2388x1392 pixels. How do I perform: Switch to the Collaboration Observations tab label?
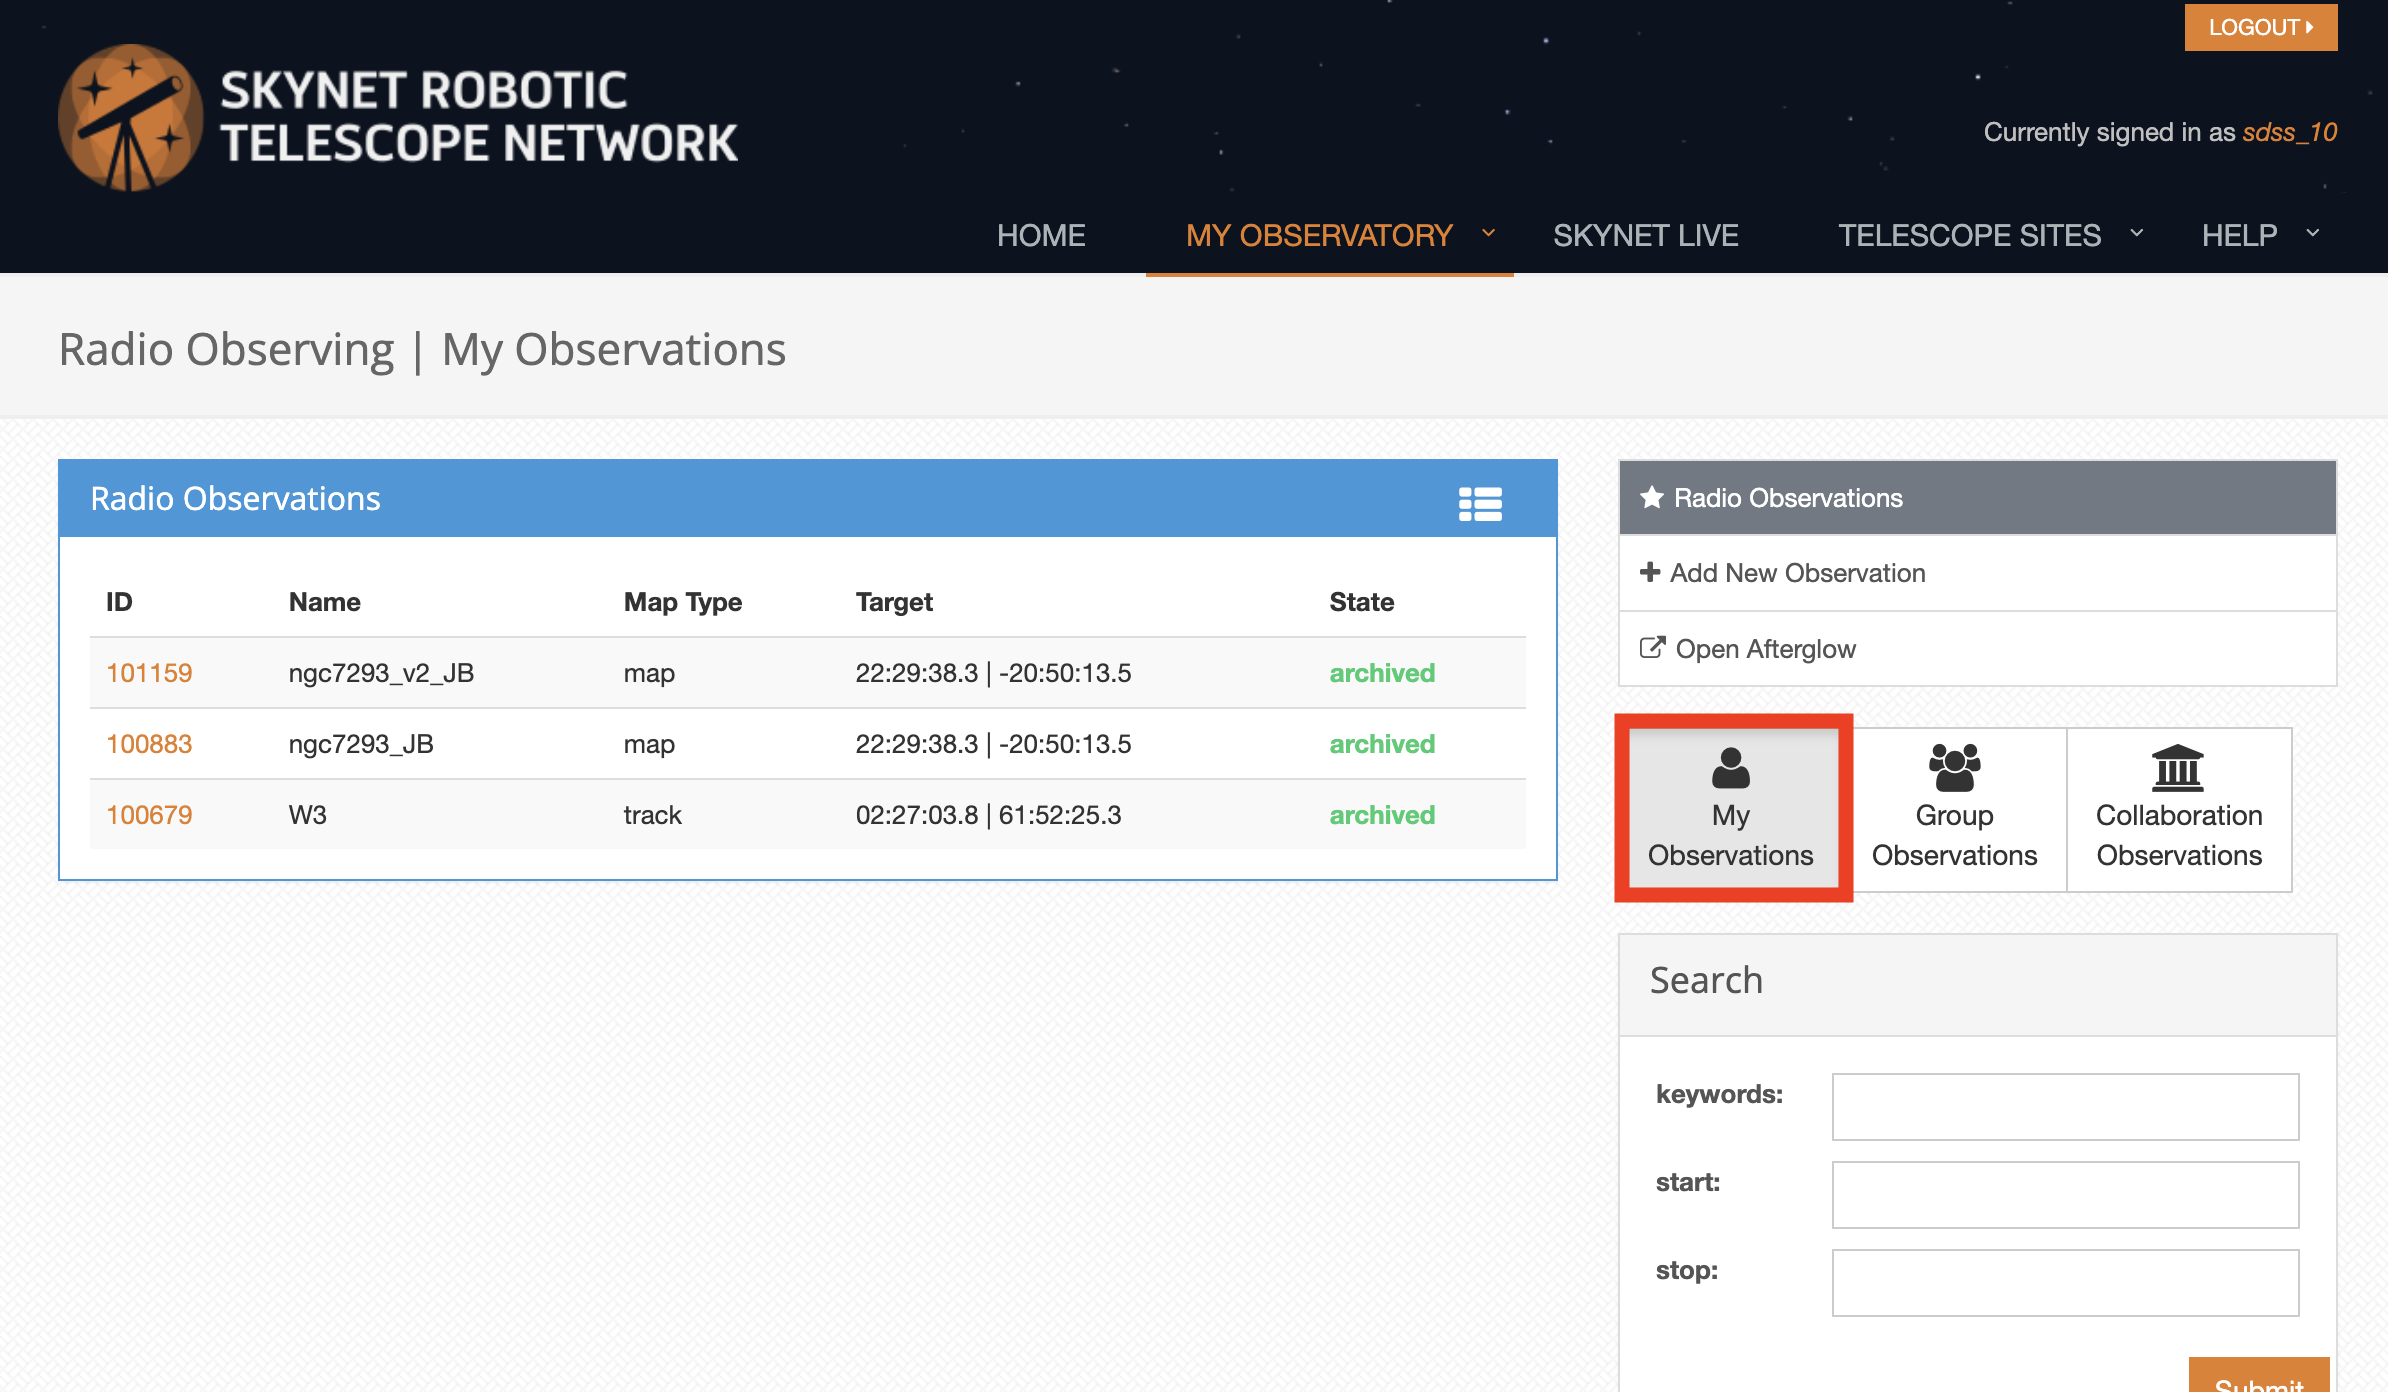coord(2179,835)
